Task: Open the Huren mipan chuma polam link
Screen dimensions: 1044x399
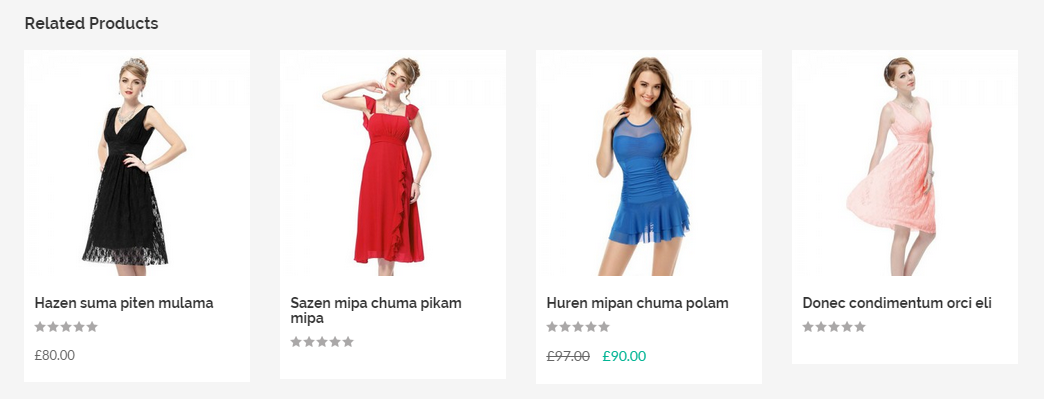Action: (637, 303)
